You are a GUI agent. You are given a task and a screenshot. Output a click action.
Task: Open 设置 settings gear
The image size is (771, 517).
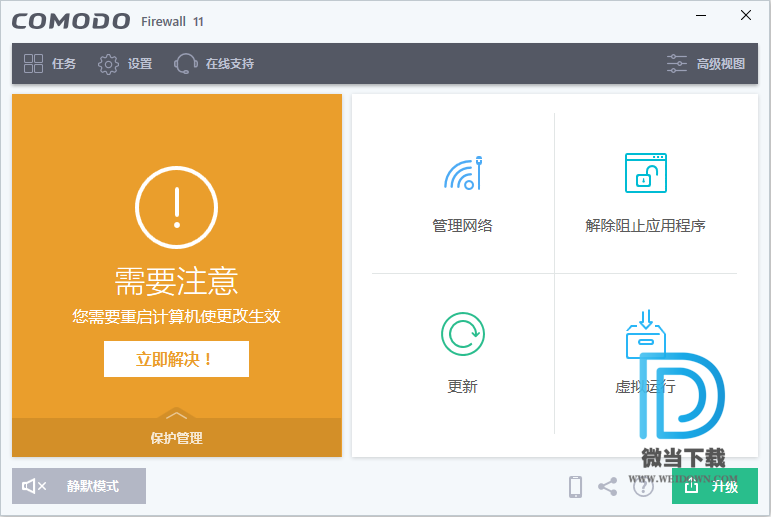tap(108, 64)
